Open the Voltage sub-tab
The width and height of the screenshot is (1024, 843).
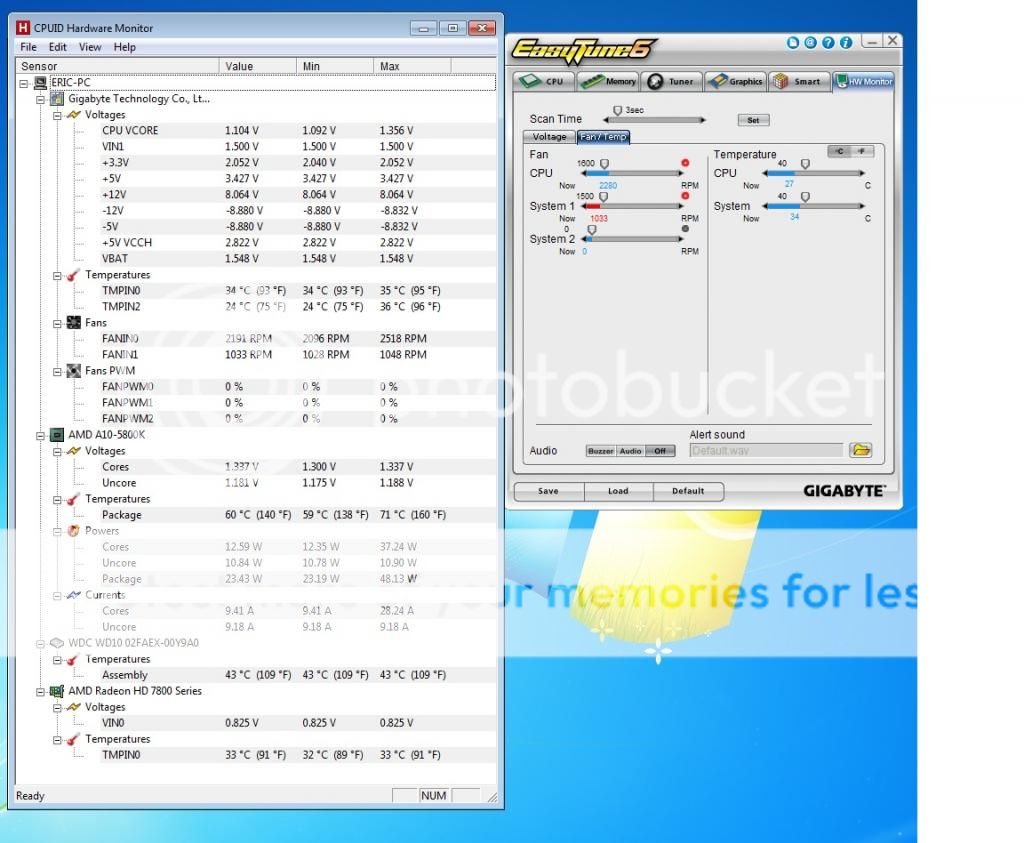(x=549, y=136)
